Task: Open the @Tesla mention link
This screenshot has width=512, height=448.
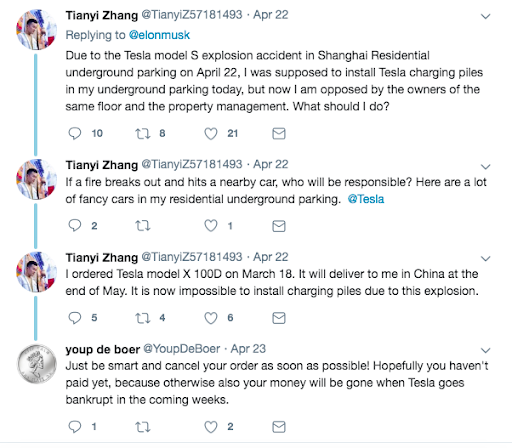Action: click(x=366, y=199)
